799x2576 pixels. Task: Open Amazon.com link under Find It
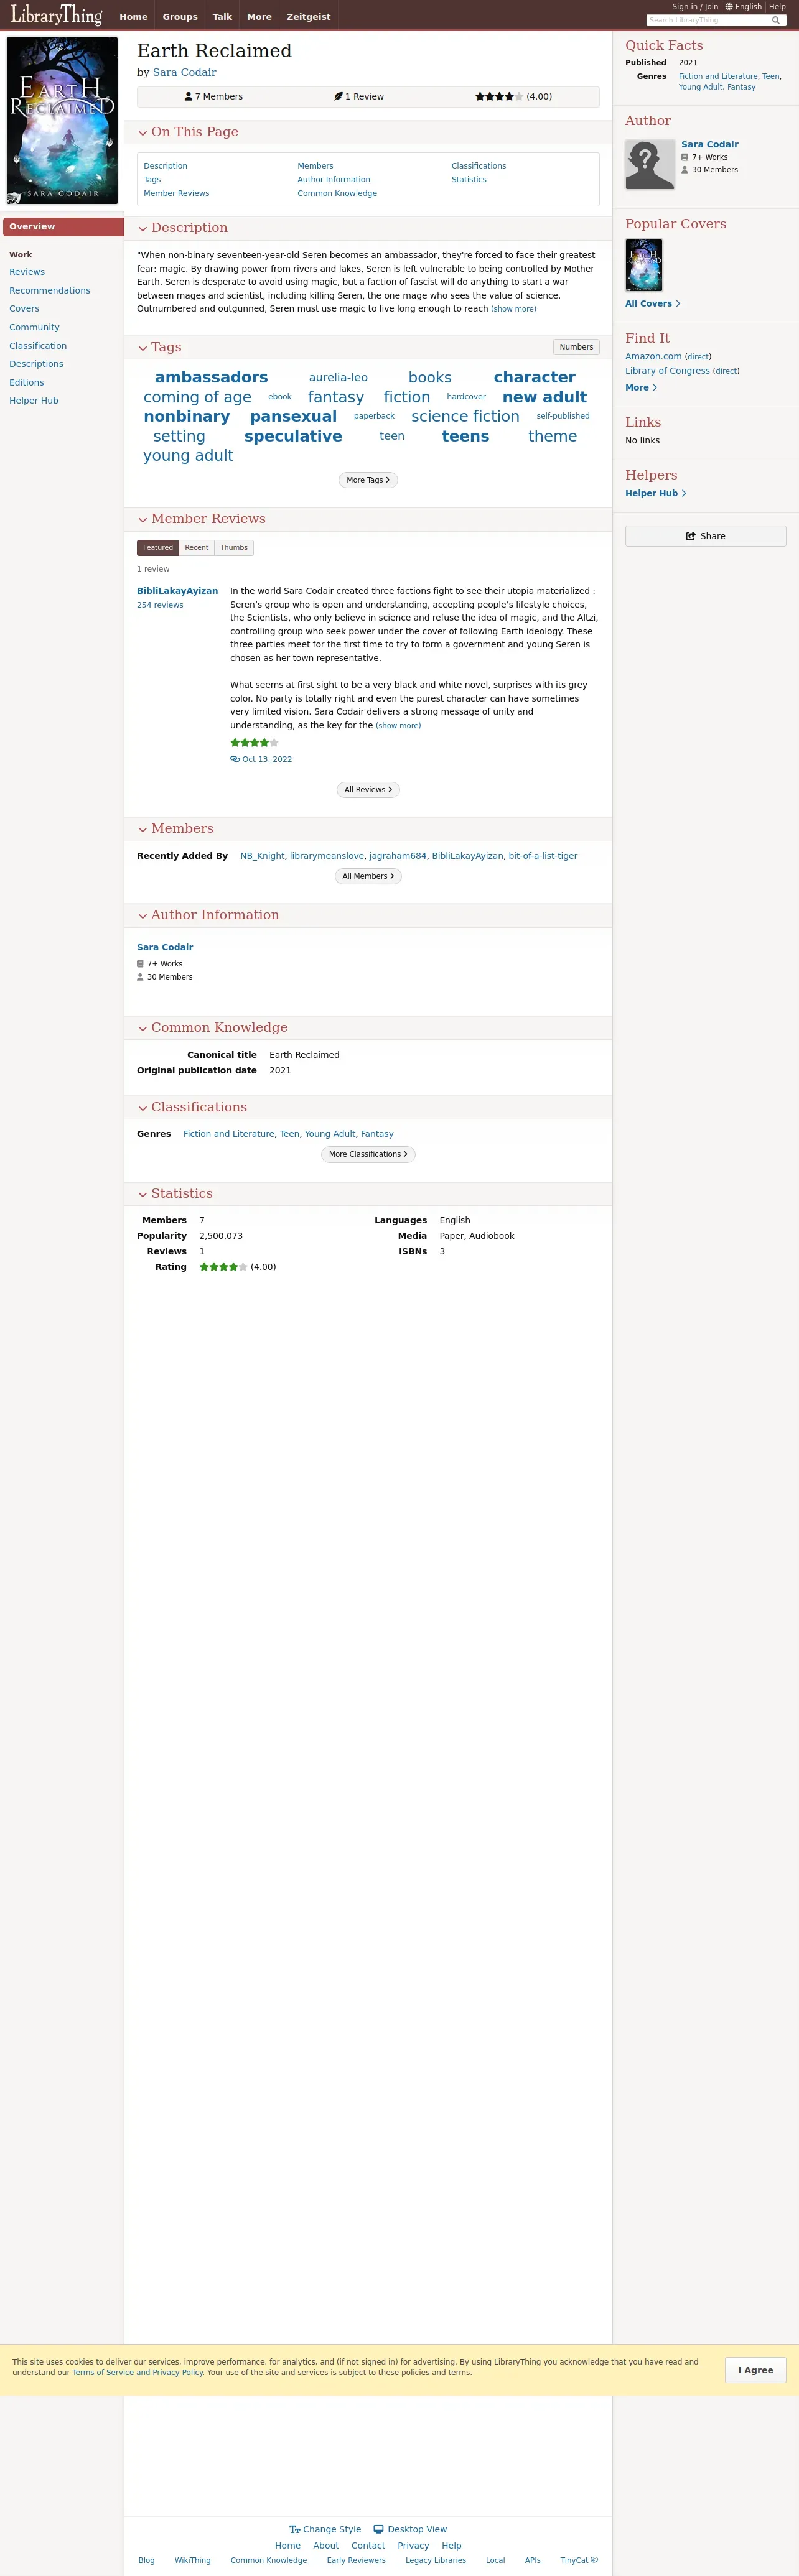(653, 357)
